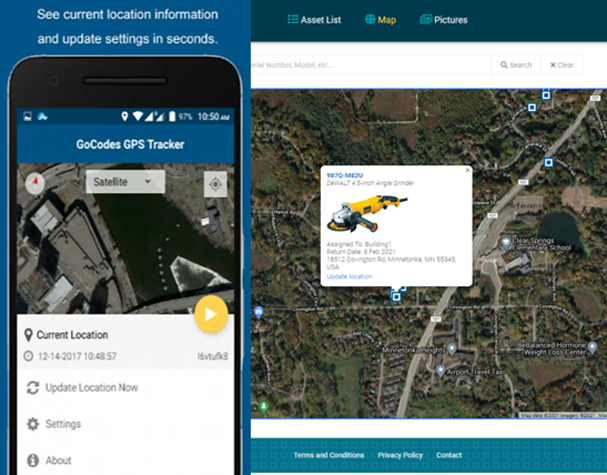Click the Clear Springs Elementary School marker
This screenshot has height=475, width=607.
point(506,243)
